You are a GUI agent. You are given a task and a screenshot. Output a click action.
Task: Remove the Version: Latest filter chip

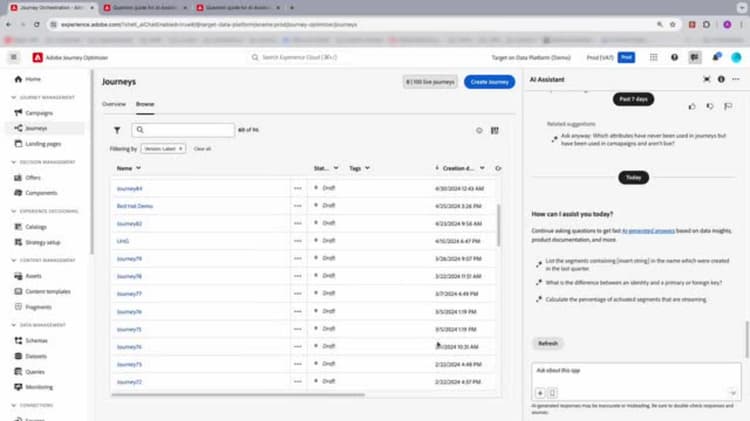pyautogui.click(x=180, y=149)
